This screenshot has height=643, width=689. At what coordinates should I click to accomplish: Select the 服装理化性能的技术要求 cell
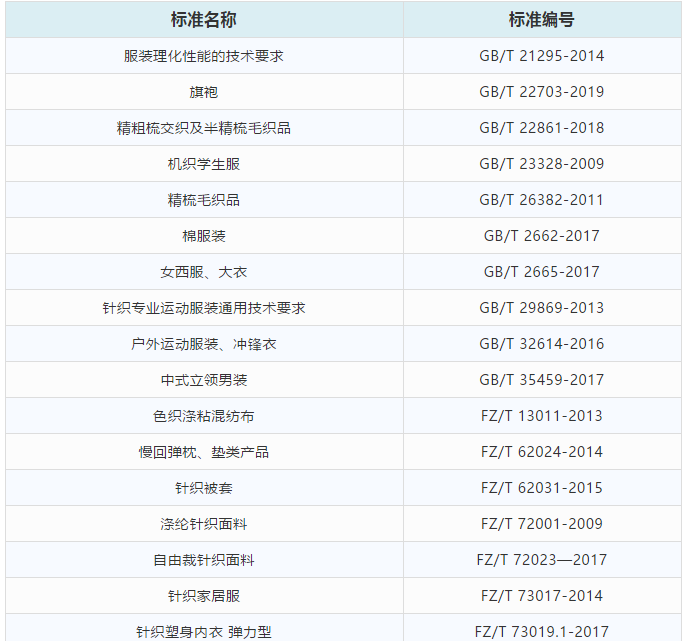(204, 56)
